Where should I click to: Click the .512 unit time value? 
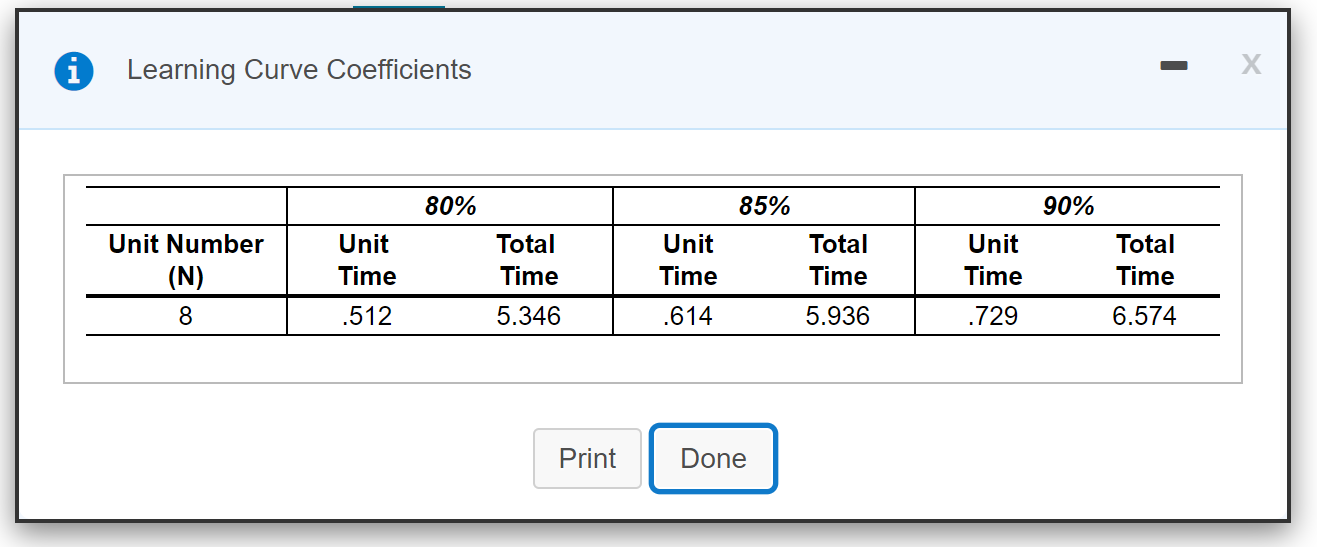pyautogui.click(x=367, y=317)
